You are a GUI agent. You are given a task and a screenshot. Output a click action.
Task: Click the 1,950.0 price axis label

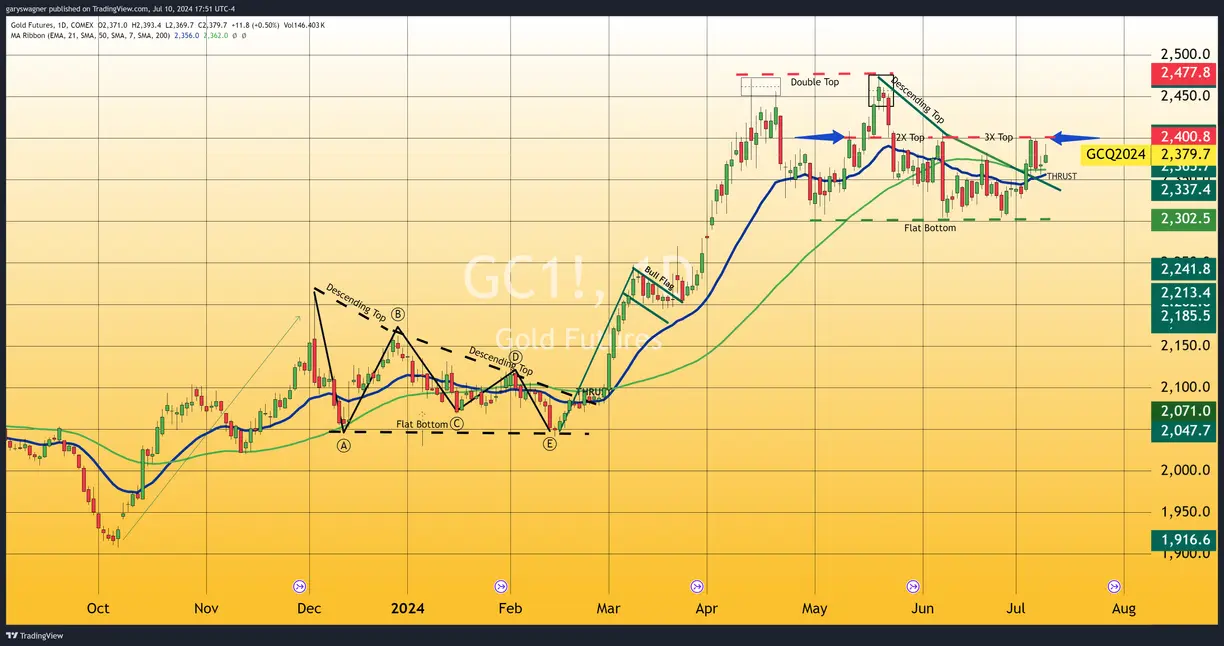[1186, 513]
